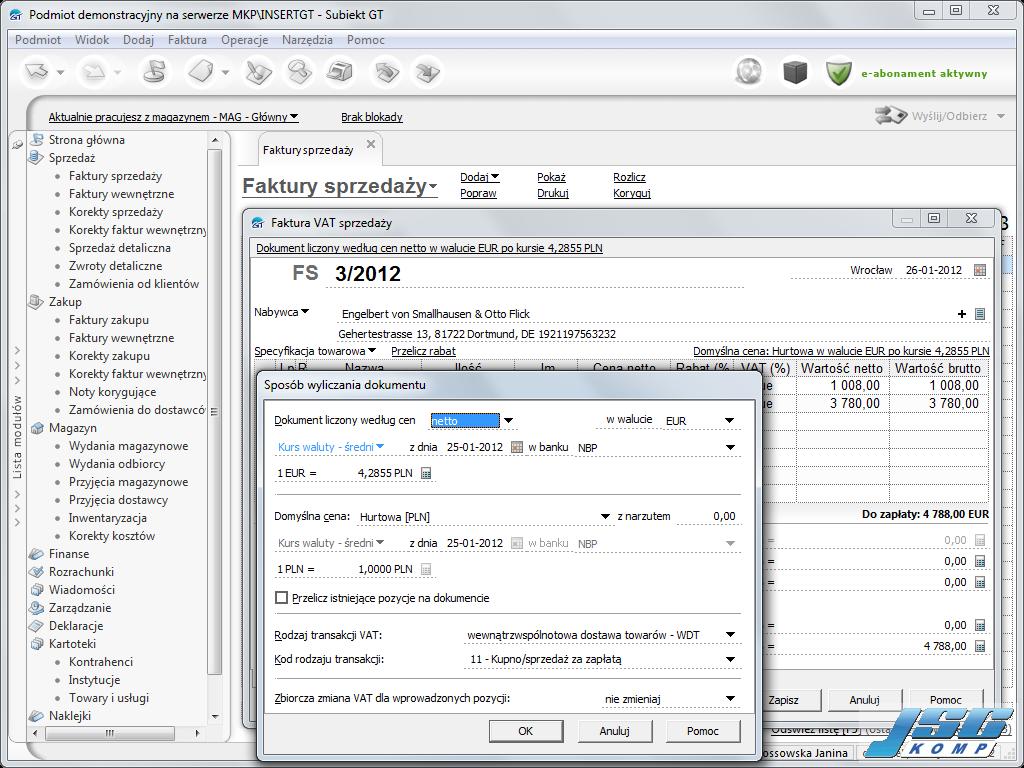Image resolution: width=1024 pixels, height=768 pixels.
Task: Open 'Domyślna cena' Hurtowa [PLN] dropdown
Action: [x=605, y=517]
